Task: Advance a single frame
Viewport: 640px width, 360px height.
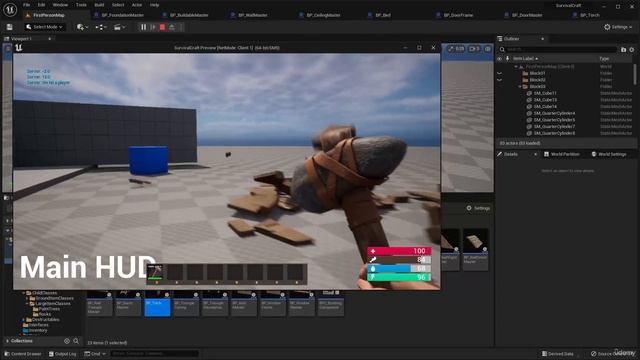Action: click(153, 27)
